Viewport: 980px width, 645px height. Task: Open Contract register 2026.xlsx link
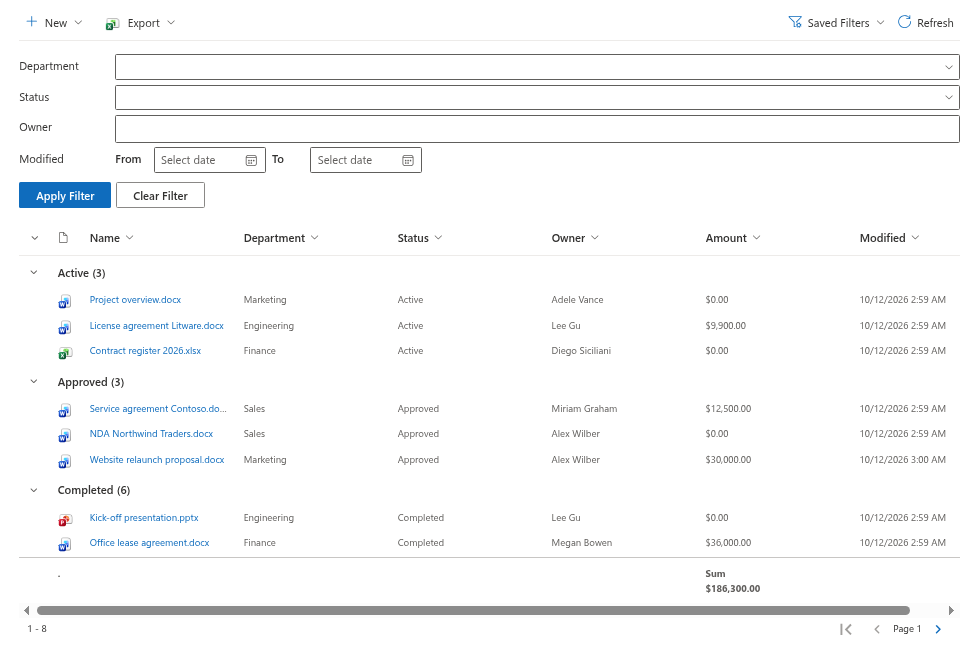pyautogui.click(x=145, y=351)
